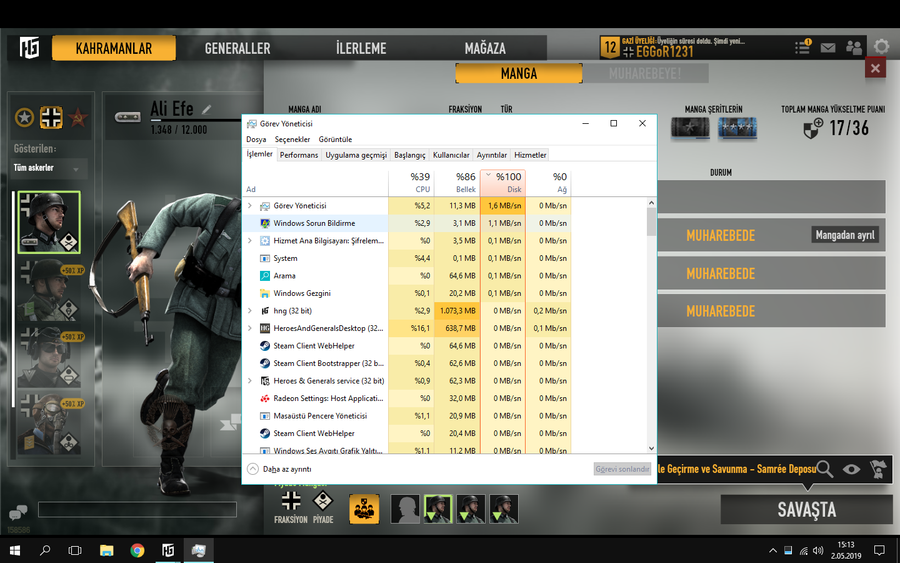Click the silver manga ribbon with star
Screen dimensions: 900x563
pos(690,128)
